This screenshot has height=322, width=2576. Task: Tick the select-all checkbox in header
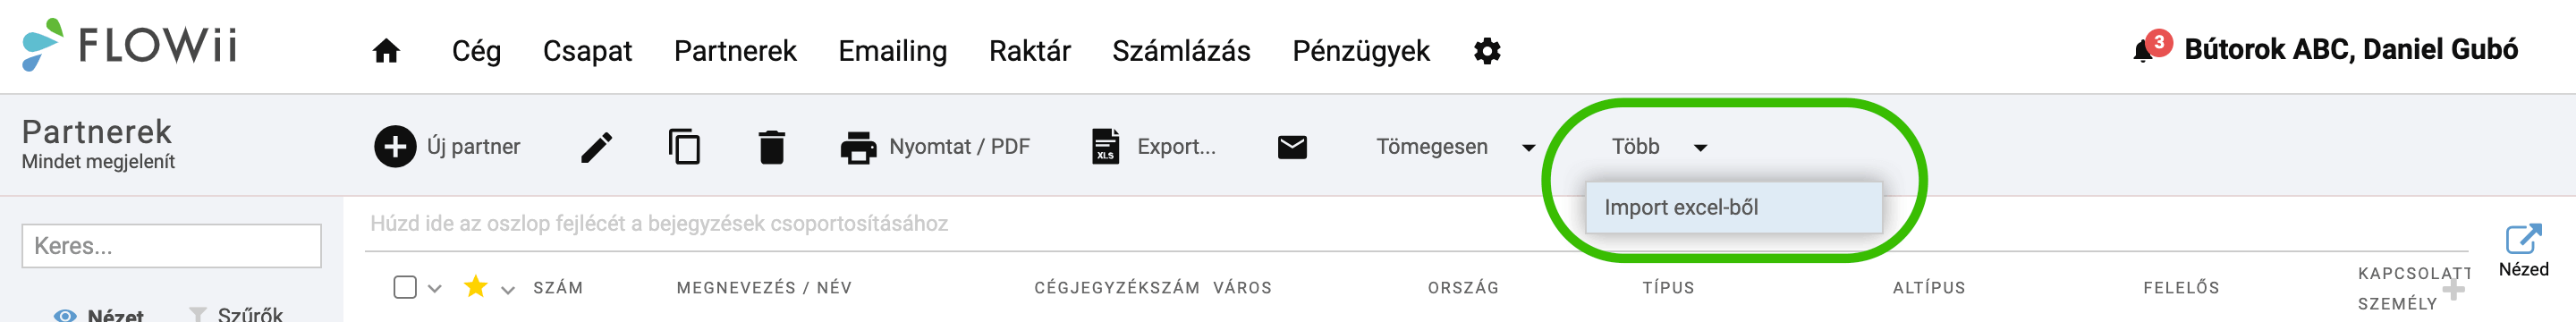coord(405,288)
